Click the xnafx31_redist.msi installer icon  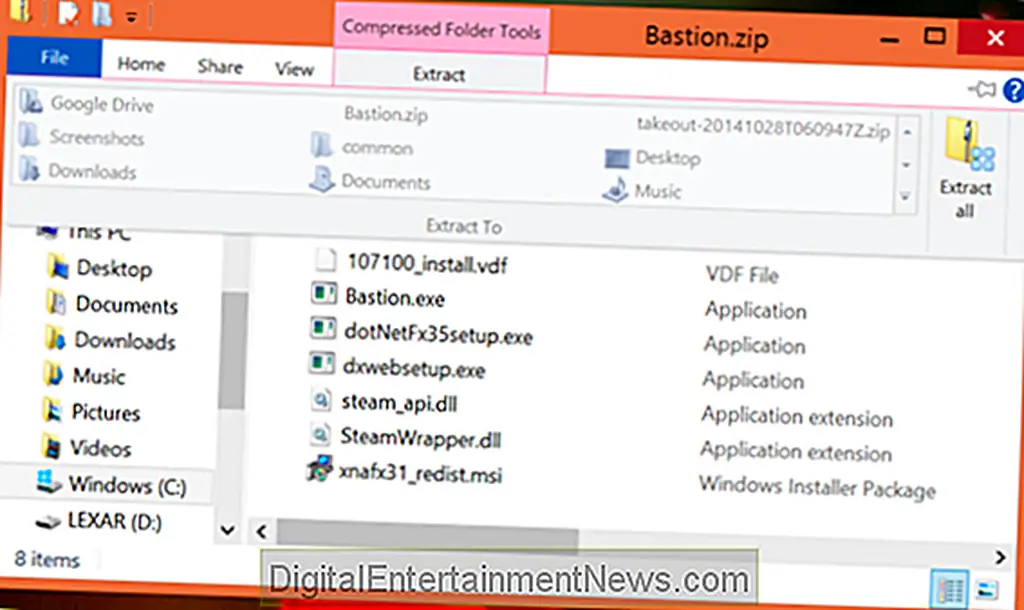pos(320,468)
